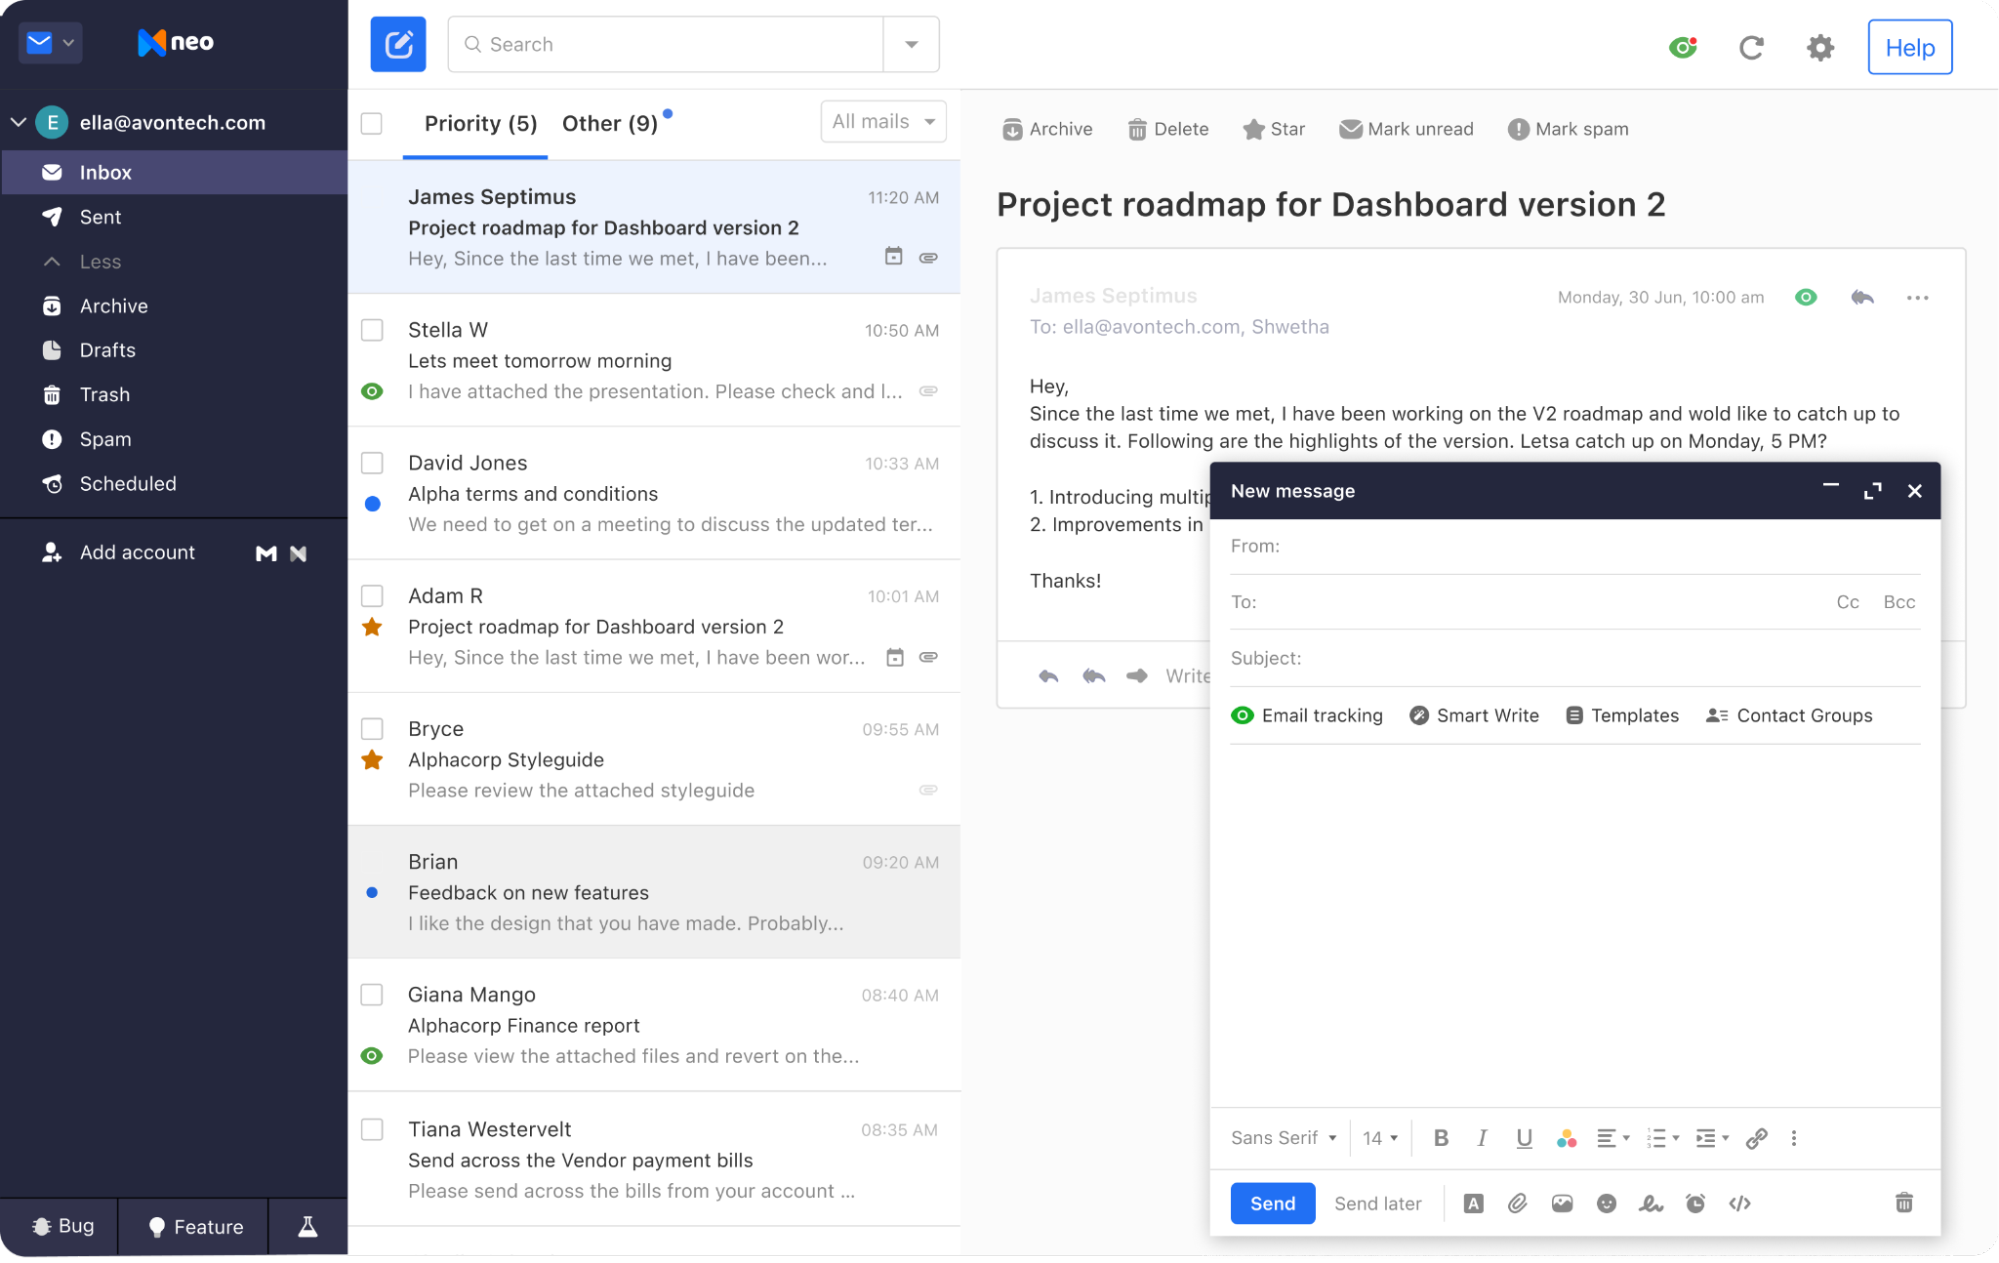Open the All mails filter dropdown
Image resolution: width=1999 pixels, height=1263 pixels.
(881, 121)
